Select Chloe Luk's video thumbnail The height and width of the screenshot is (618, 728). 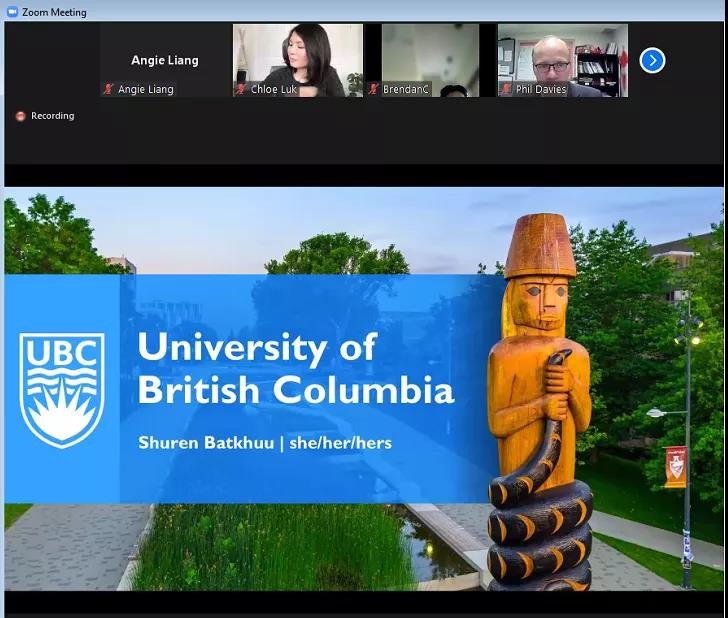click(x=298, y=60)
